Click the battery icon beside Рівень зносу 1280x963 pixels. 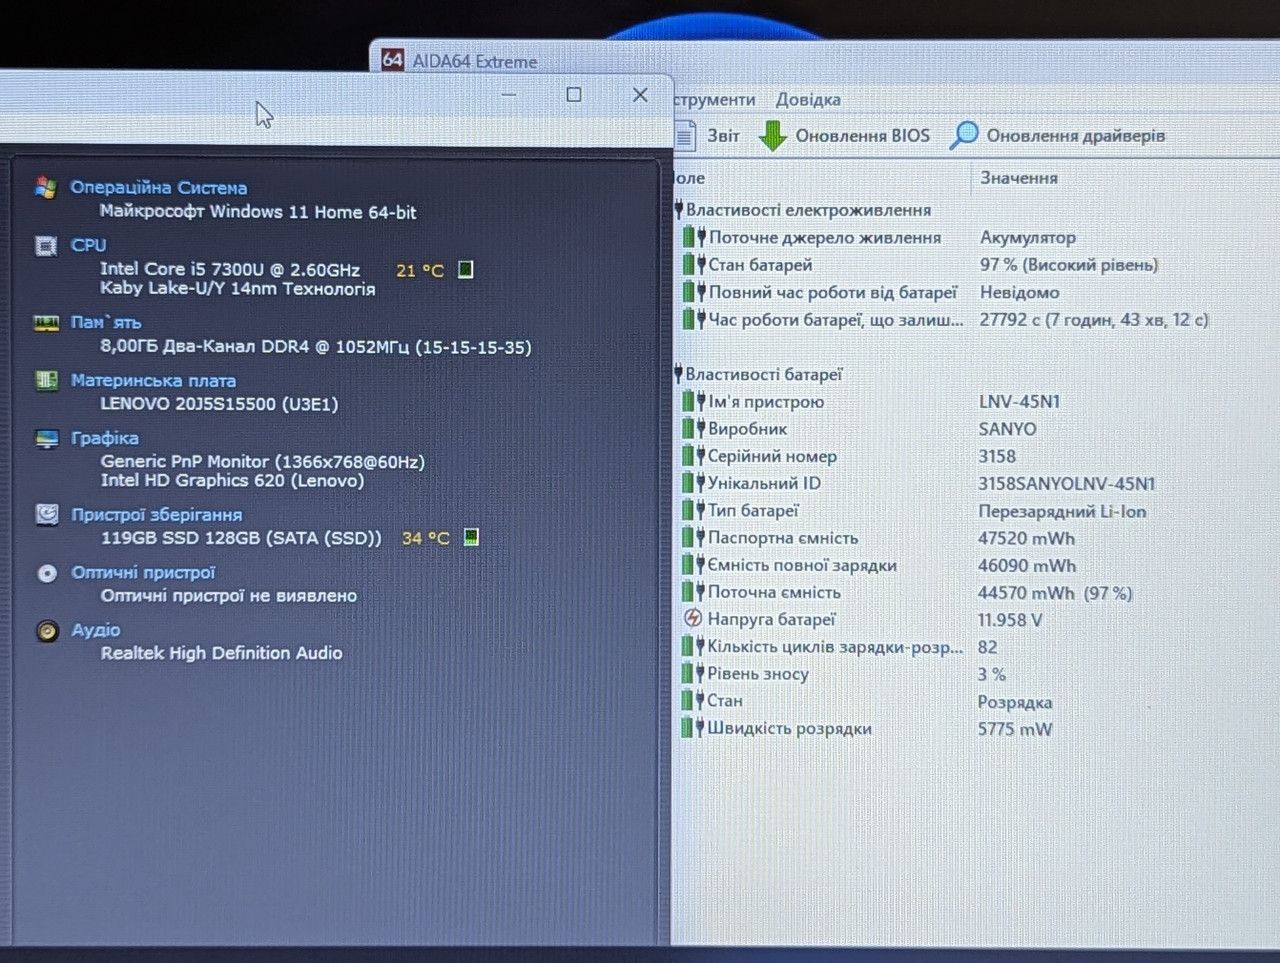[x=693, y=674]
